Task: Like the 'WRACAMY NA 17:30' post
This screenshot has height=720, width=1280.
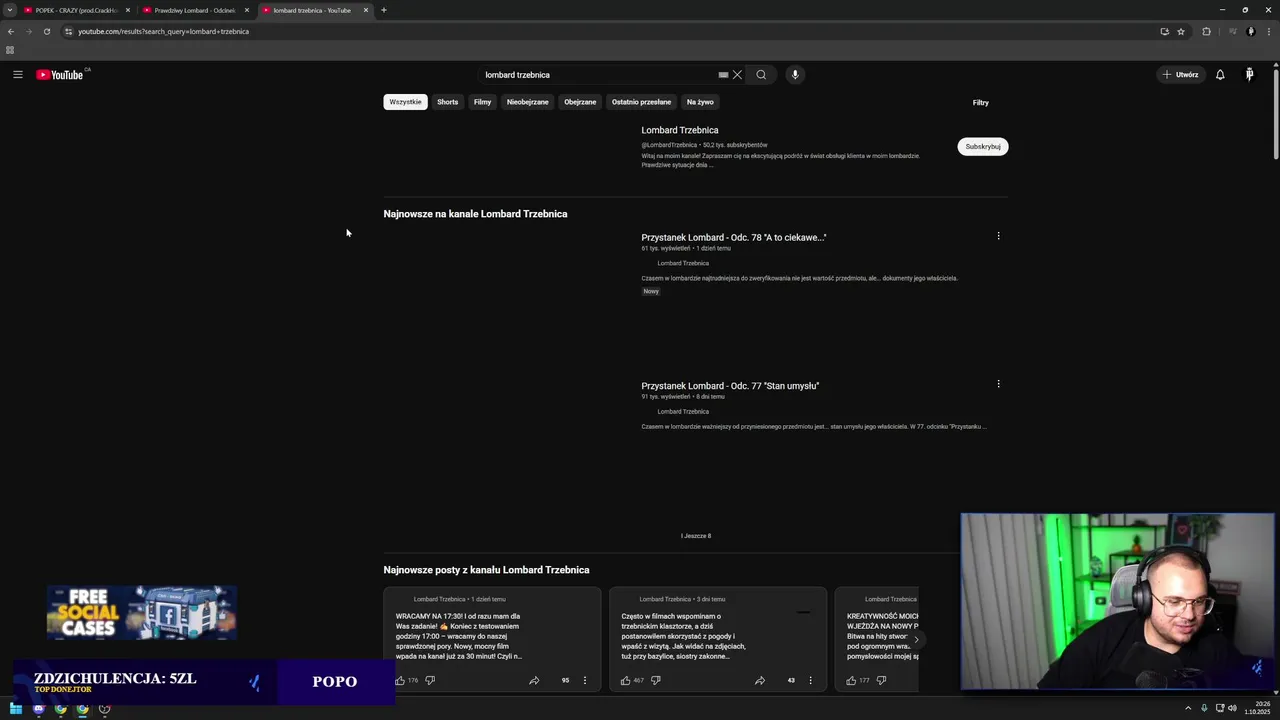Action: coord(401,680)
